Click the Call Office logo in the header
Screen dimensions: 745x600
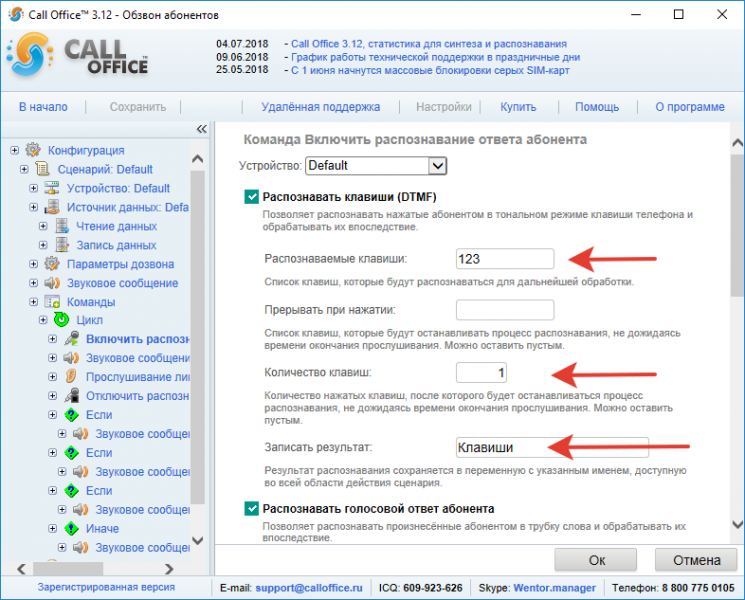pos(77,56)
